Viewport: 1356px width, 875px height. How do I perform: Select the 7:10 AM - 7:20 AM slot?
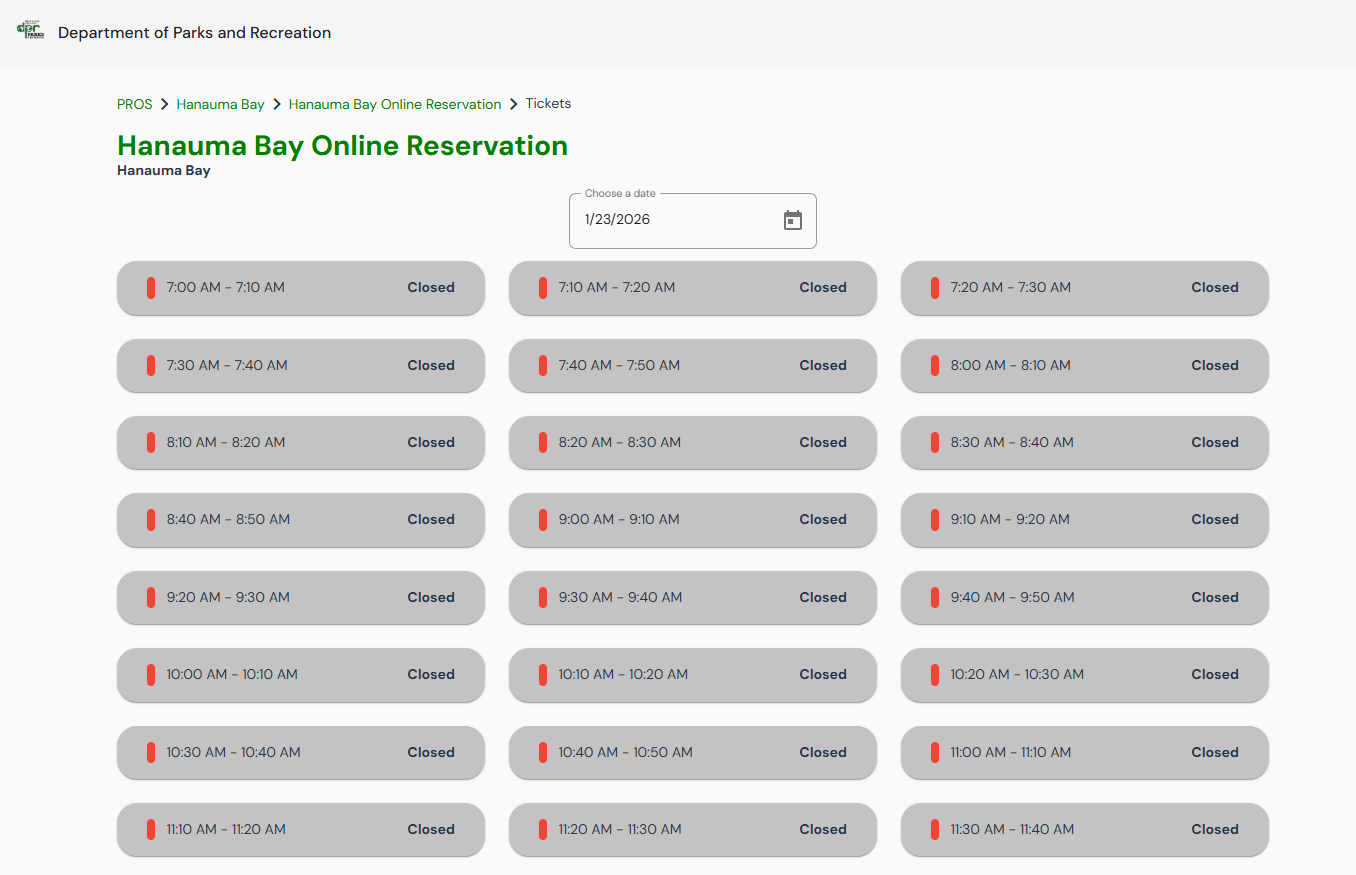(x=692, y=288)
